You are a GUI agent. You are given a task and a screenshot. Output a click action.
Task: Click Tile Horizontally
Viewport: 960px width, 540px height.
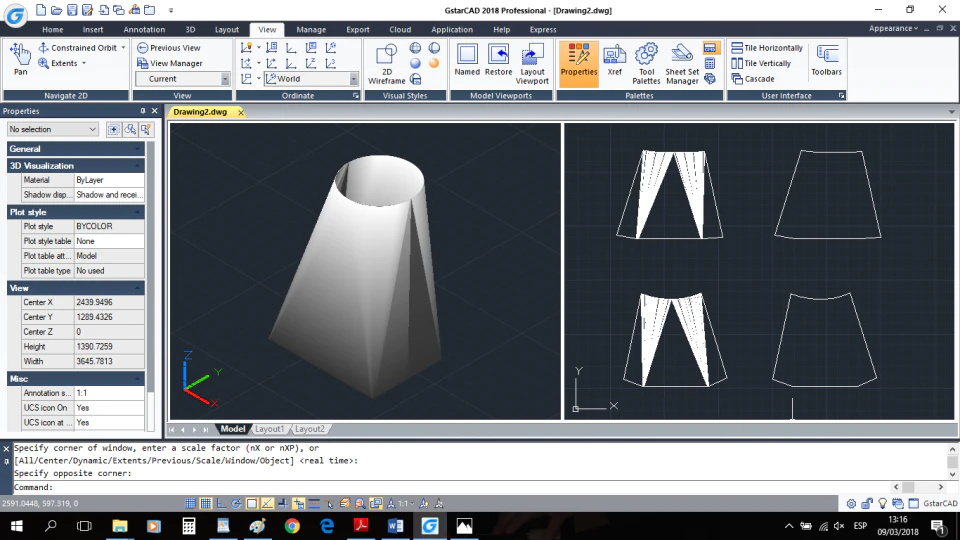pos(767,48)
